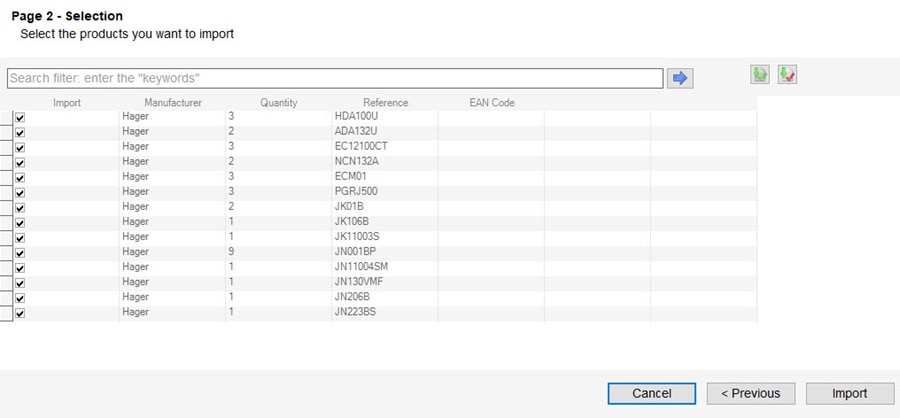Click Hager manufacturer cell in HDA100U row
Image resolution: width=900 pixels, height=418 pixels.
(172, 117)
